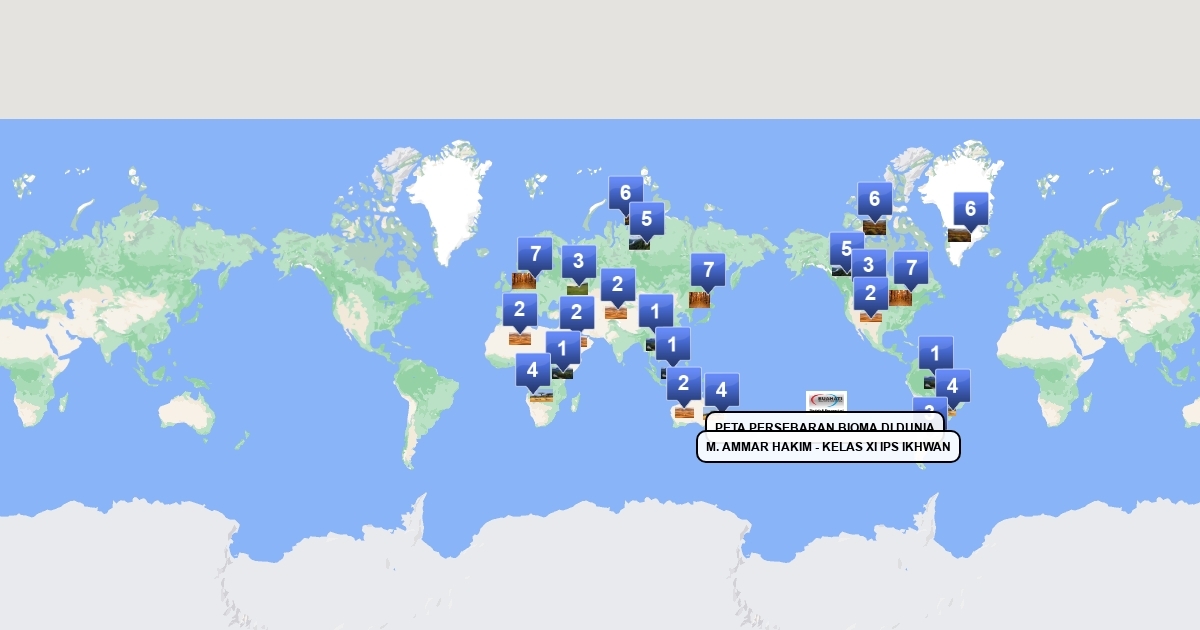Select marker 3 in western North America
The height and width of the screenshot is (630, 1200).
(868, 266)
